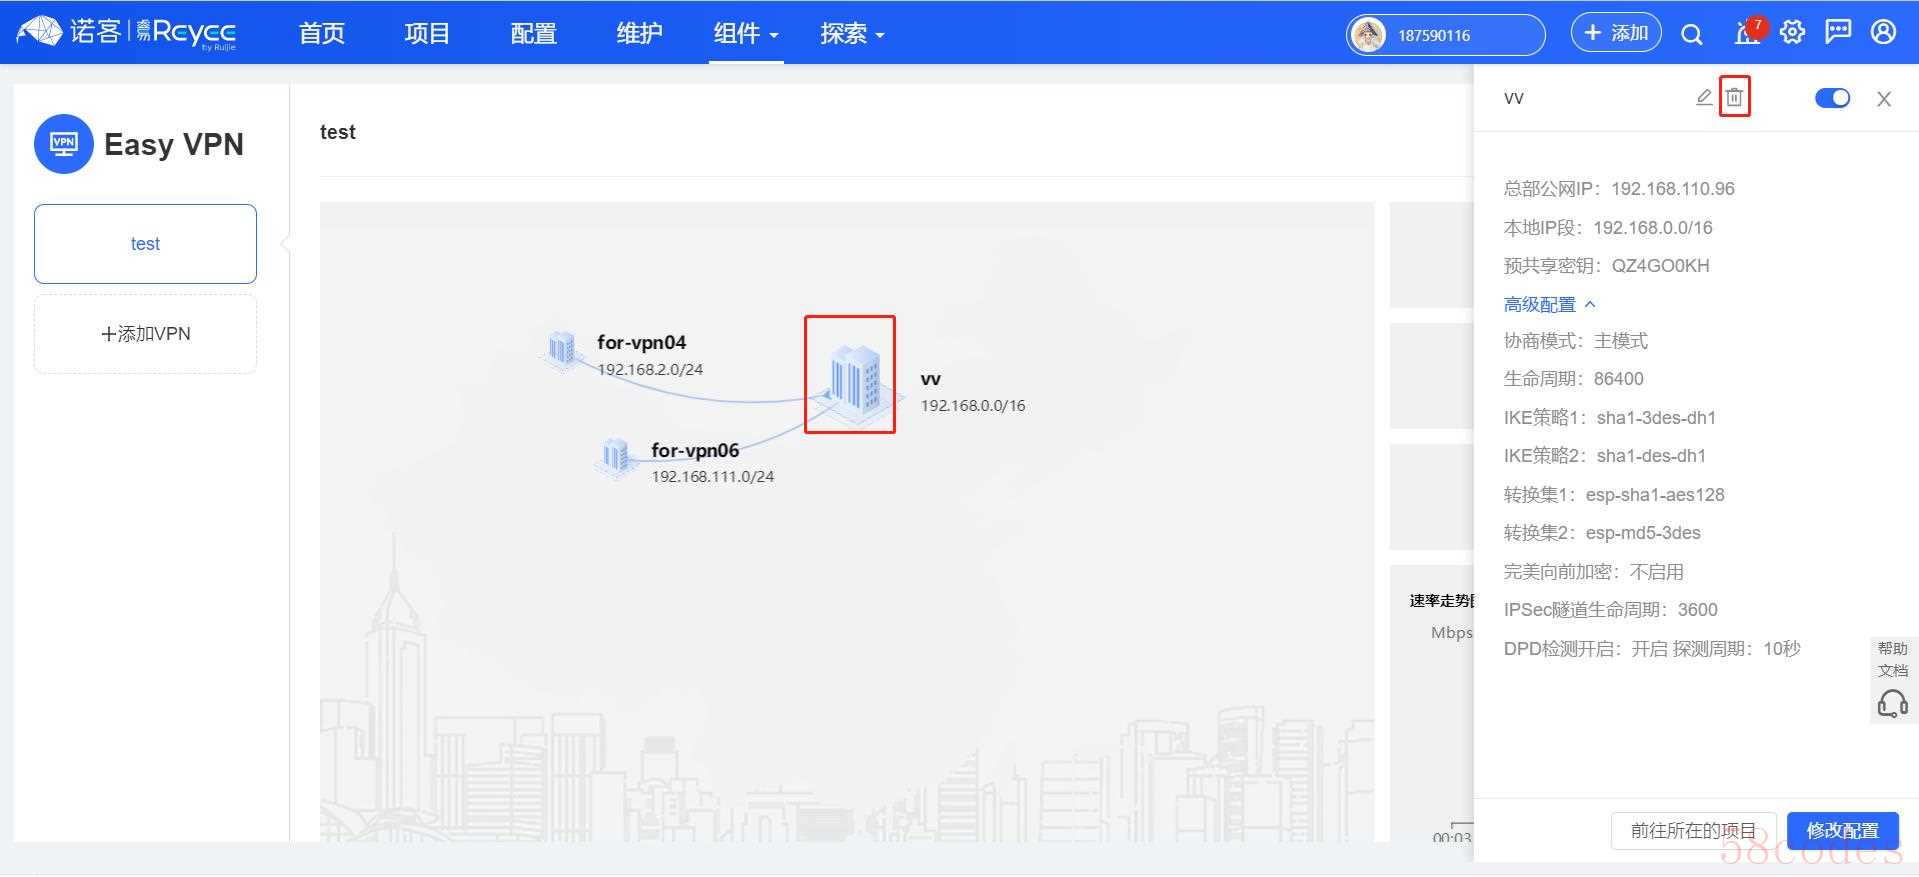
Task: Click the trash delete icon for vv
Action: [1734, 97]
